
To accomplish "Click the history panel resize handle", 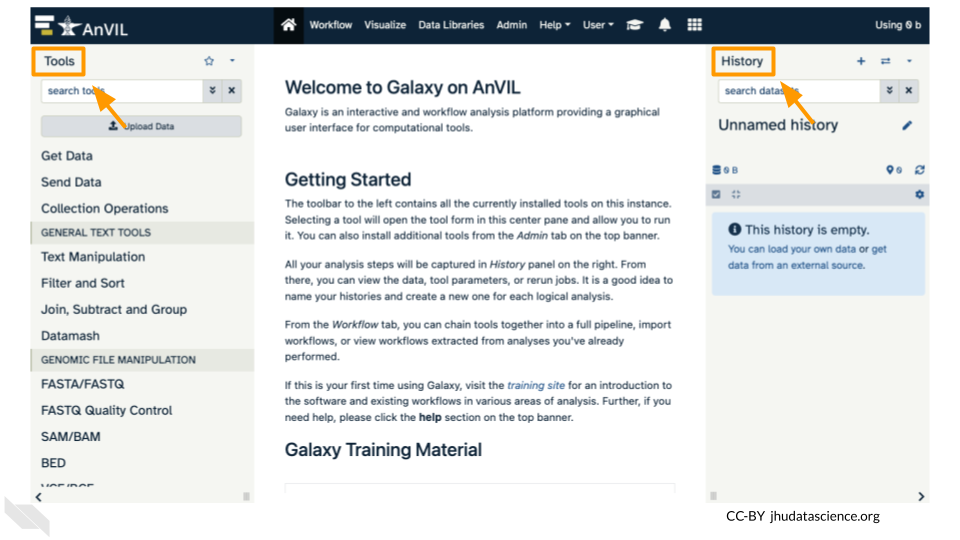I will click(713, 496).
